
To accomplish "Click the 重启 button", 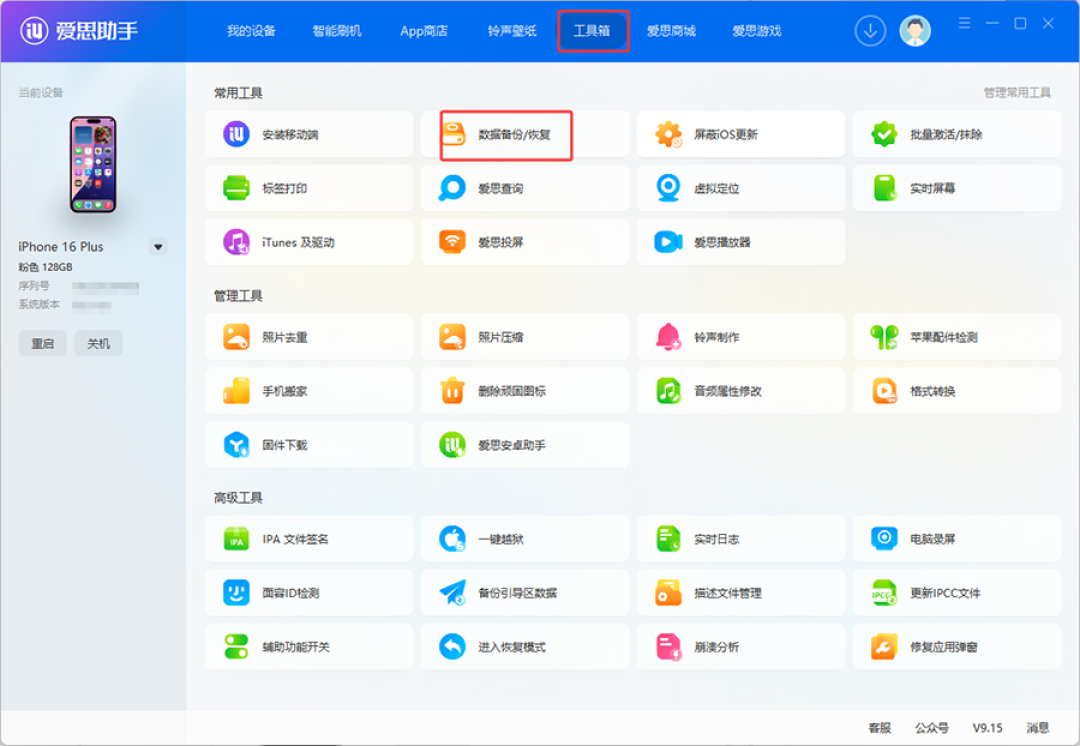I will [43, 343].
